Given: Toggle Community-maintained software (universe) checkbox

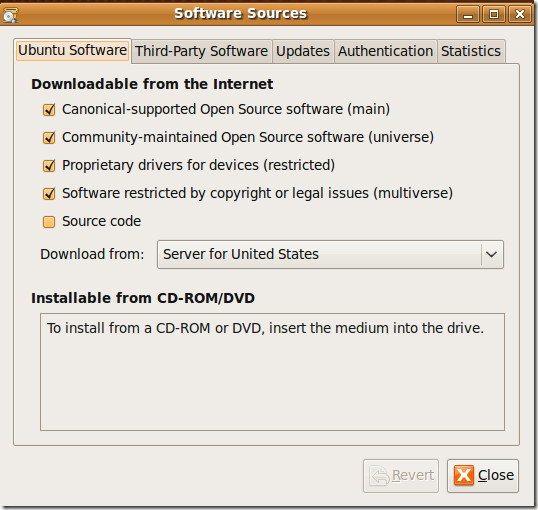Looking at the screenshot, I should click(x=49, y=138).
